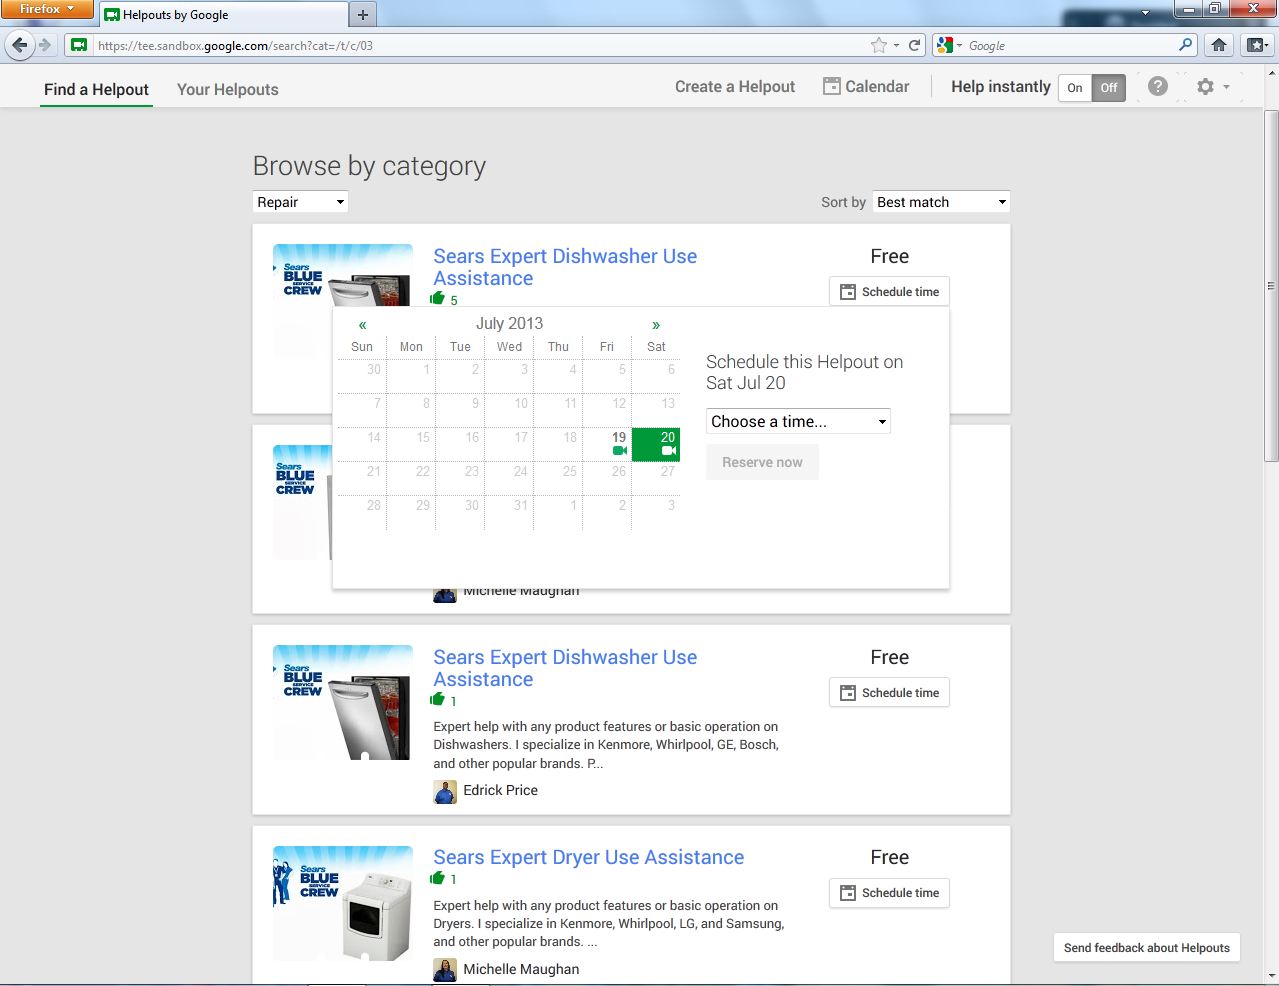This screenshot has width=1279, height=986.
Task: Select July 19 in the calendar
Action: (x=608, y=444)
